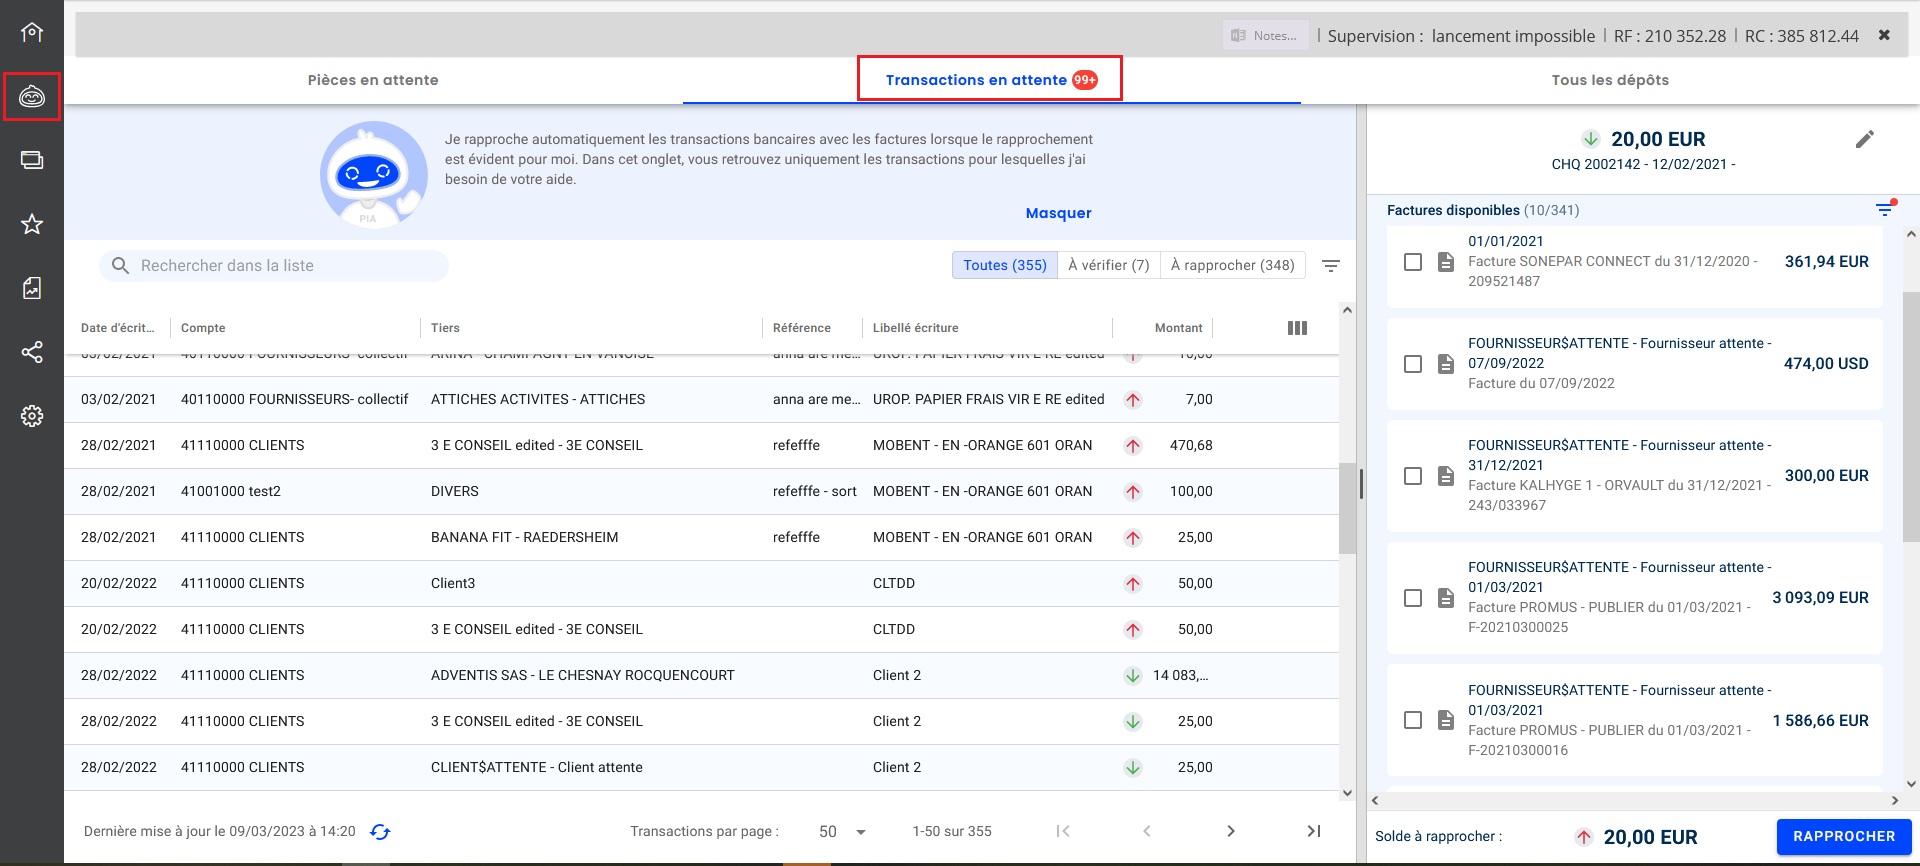The image size is (1920, 866).
Task: Go to last page of transactions
Action: pyautogui.click(x=1314, y=831)
